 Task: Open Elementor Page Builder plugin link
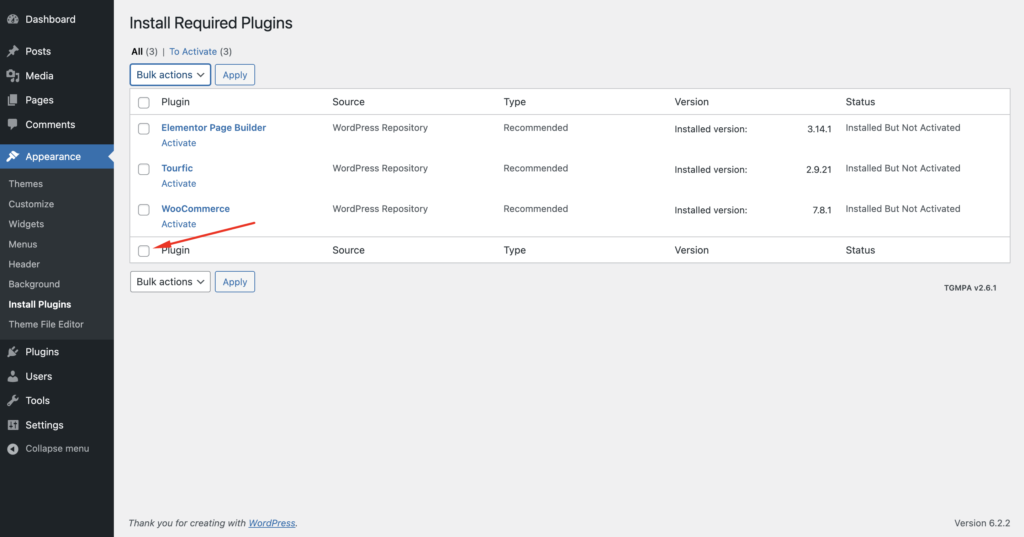point(214,127)
